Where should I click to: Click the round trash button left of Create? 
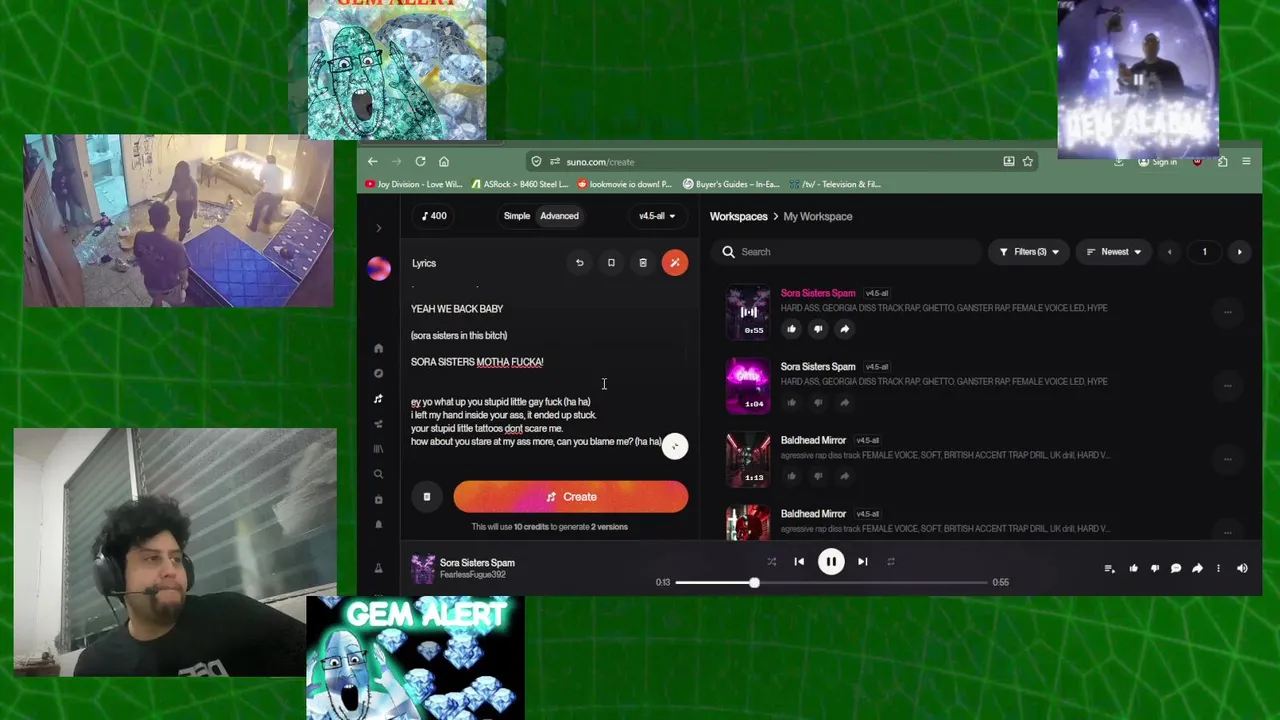click(x=427, y=497)
